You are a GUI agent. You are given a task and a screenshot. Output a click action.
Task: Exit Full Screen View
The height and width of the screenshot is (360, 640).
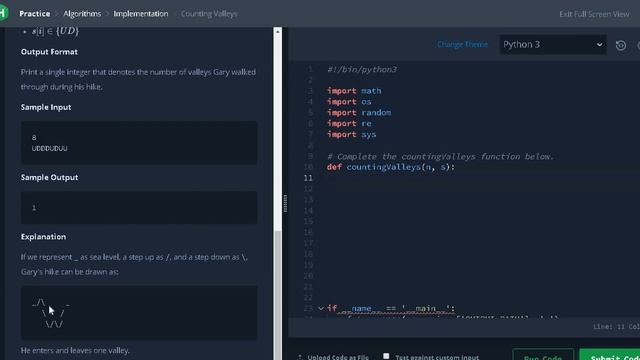pyautogui.click(x=594, y=14)
